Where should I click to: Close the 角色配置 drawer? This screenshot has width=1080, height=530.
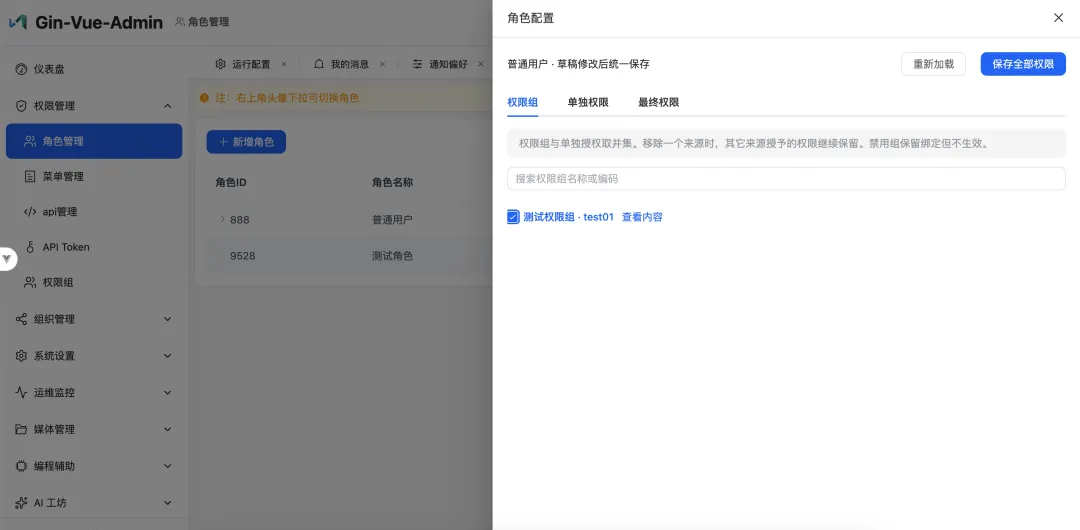(1059, 18)
